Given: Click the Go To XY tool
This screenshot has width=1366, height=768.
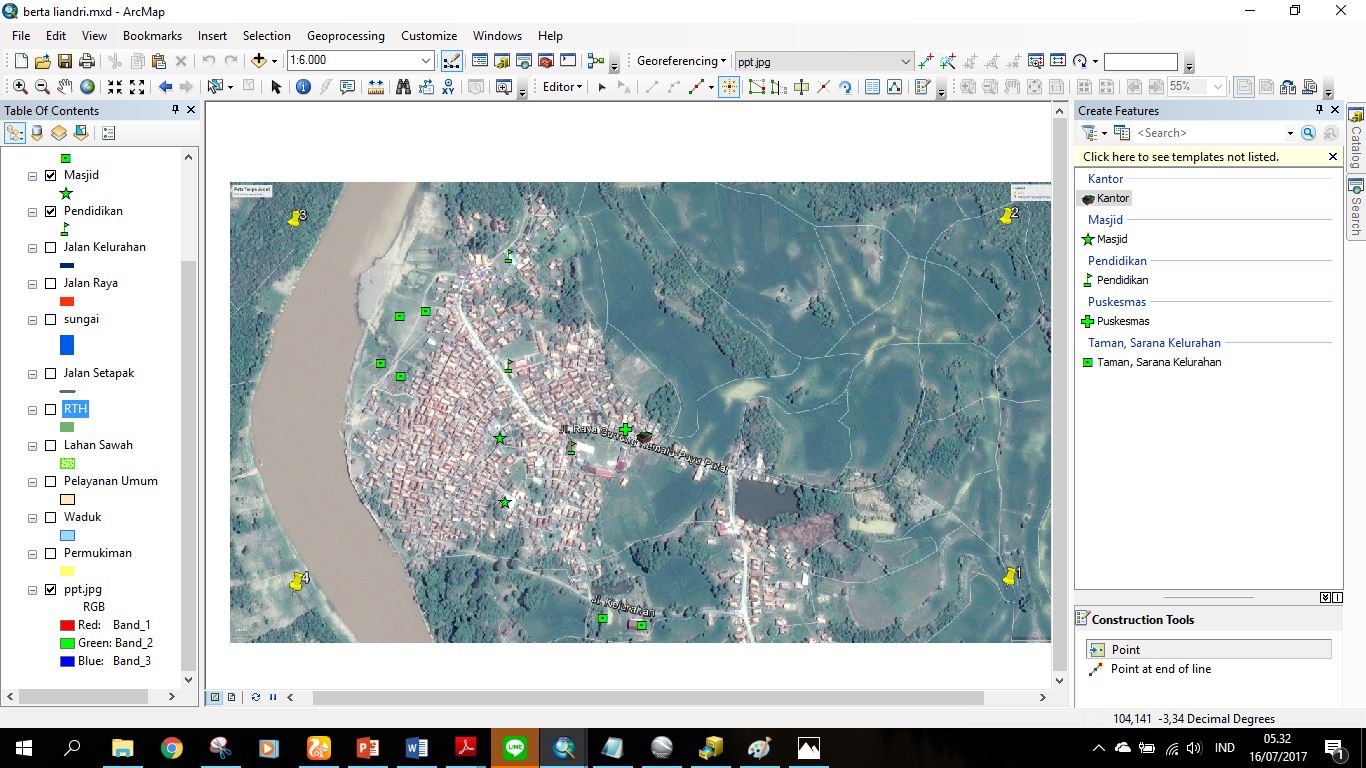Looking at the screenshot, I should (446, 87).
